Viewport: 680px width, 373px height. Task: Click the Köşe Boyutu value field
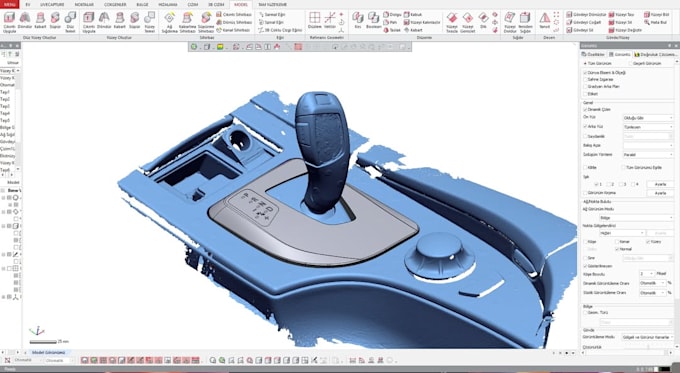[646, 274]
